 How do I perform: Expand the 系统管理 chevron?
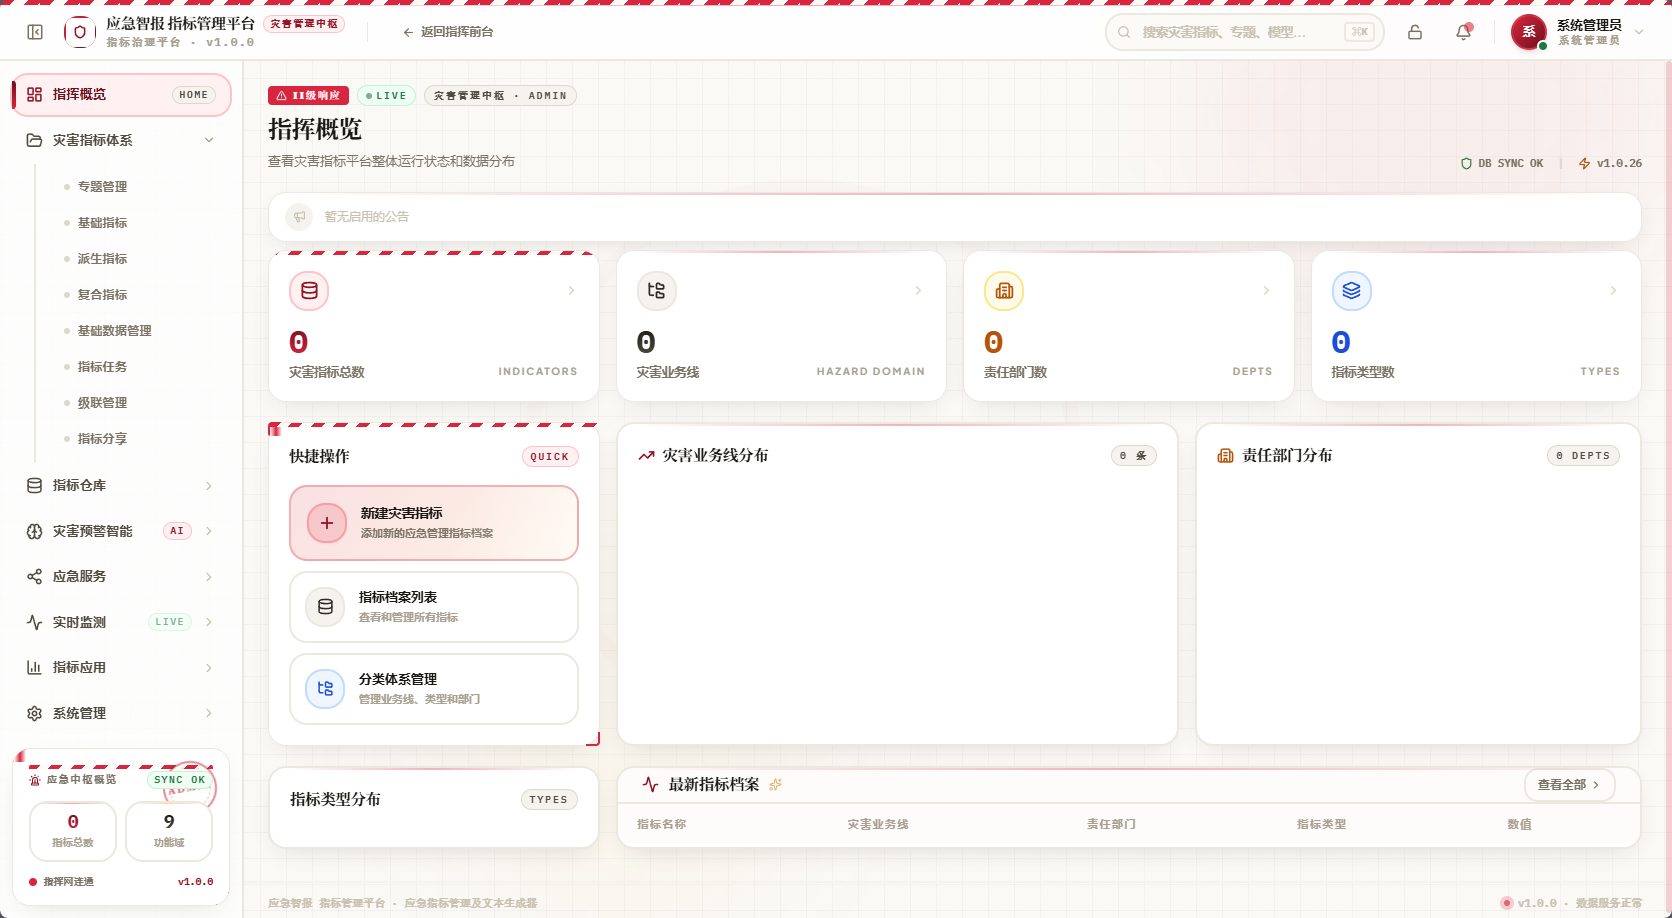coord(209,713)
